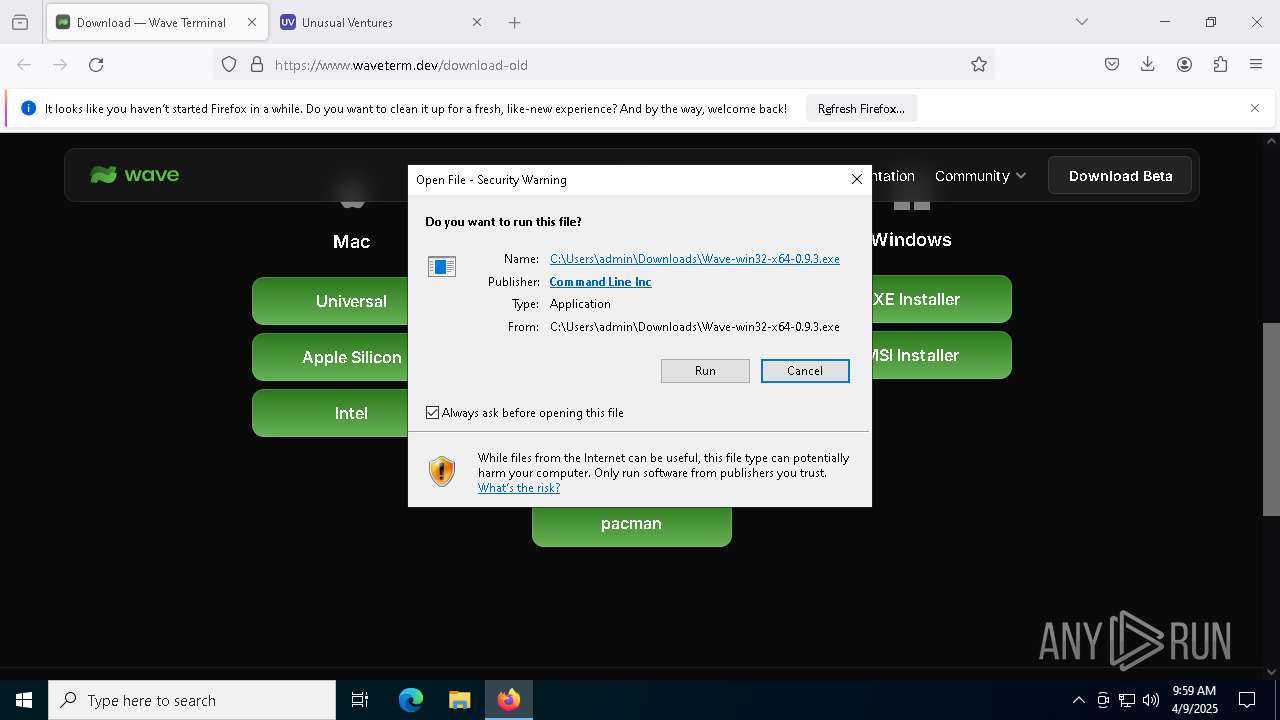
Task: Click the Refresh Firefox... button
Action: pyautogui.click(x=861, y=108)
